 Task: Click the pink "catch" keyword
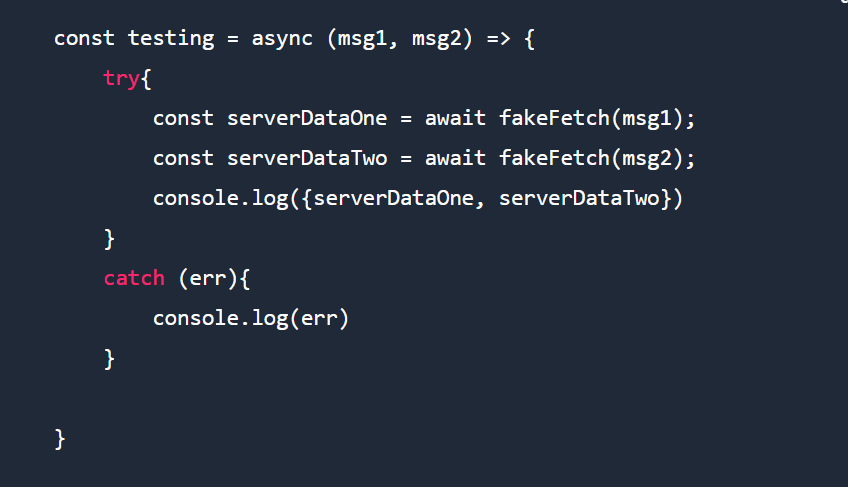(x=134, y=278)
